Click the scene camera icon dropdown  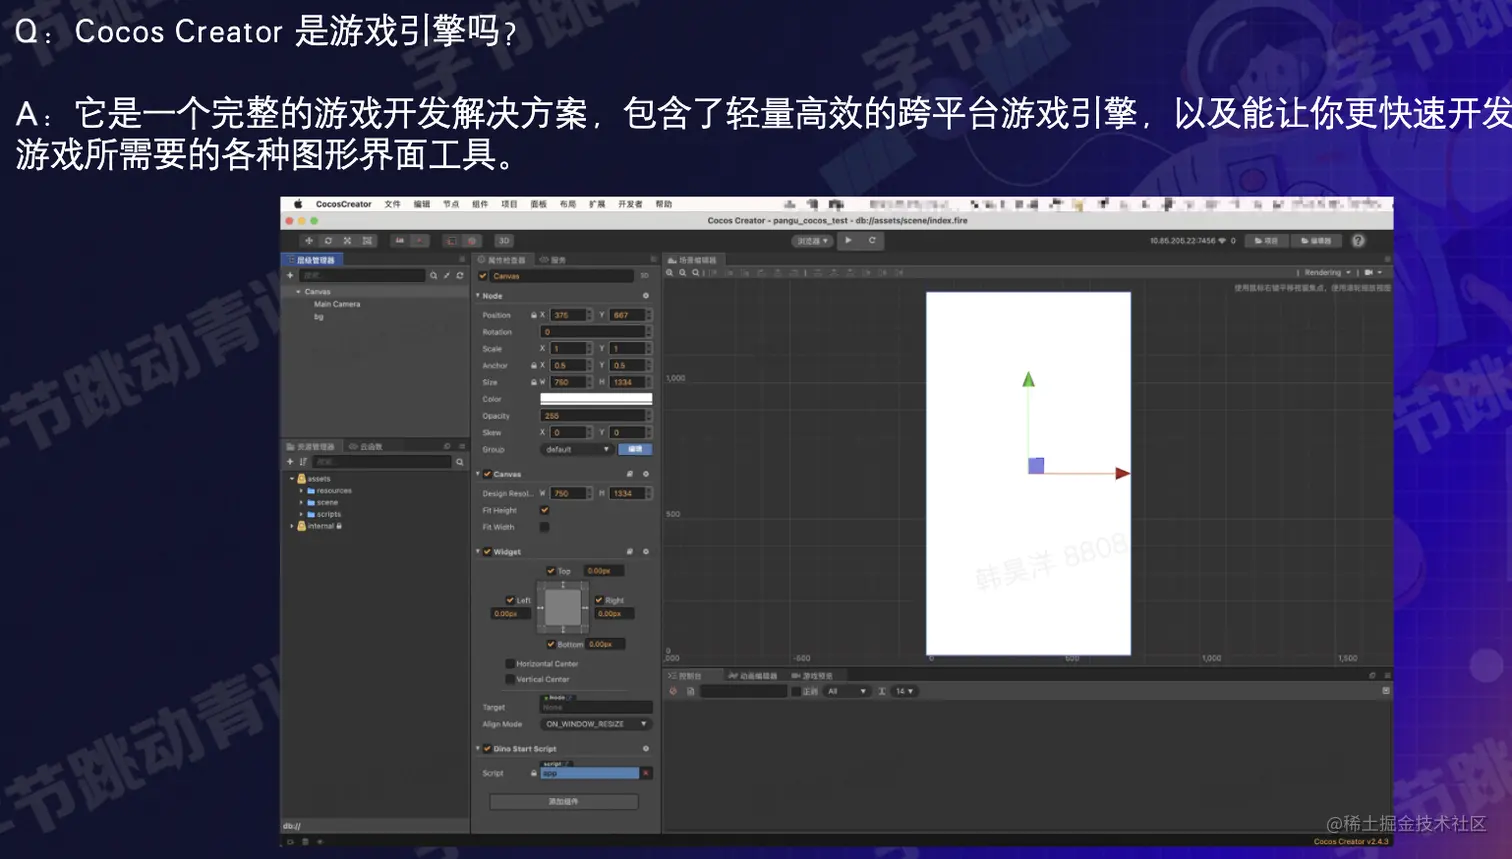pyautogui.click(x=1373, y=272)
